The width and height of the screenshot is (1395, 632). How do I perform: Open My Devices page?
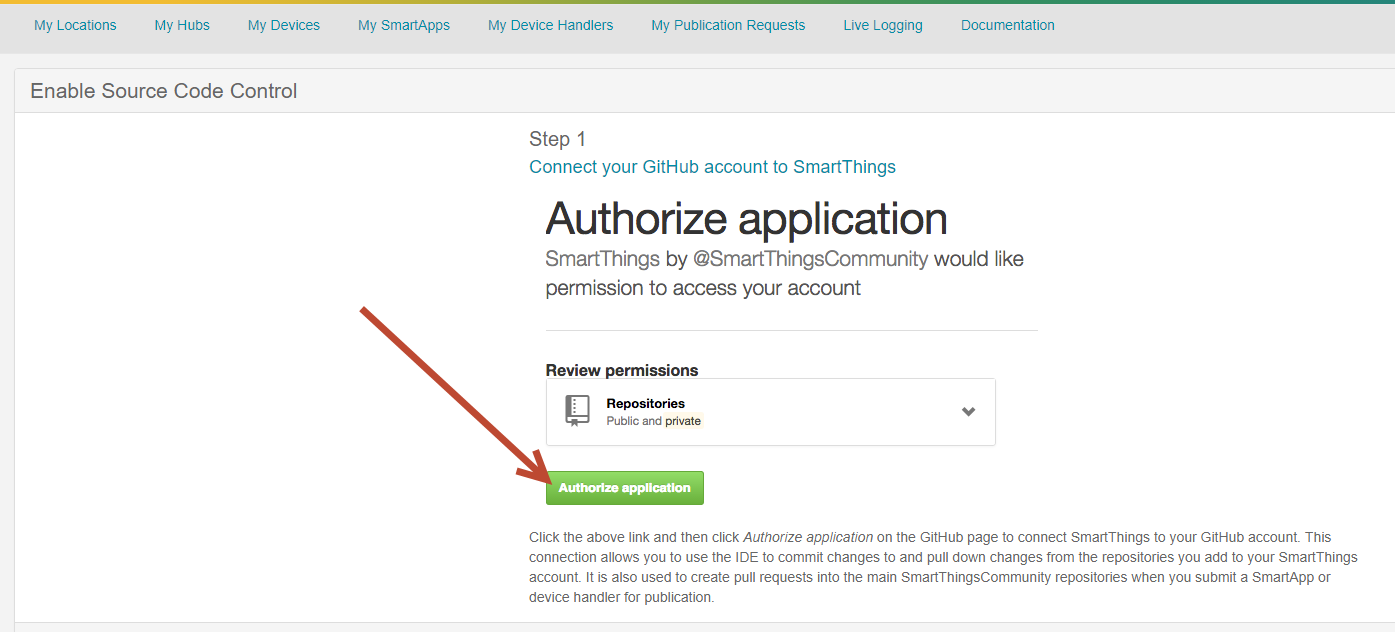pyautogui.click(x=284, y=25)
